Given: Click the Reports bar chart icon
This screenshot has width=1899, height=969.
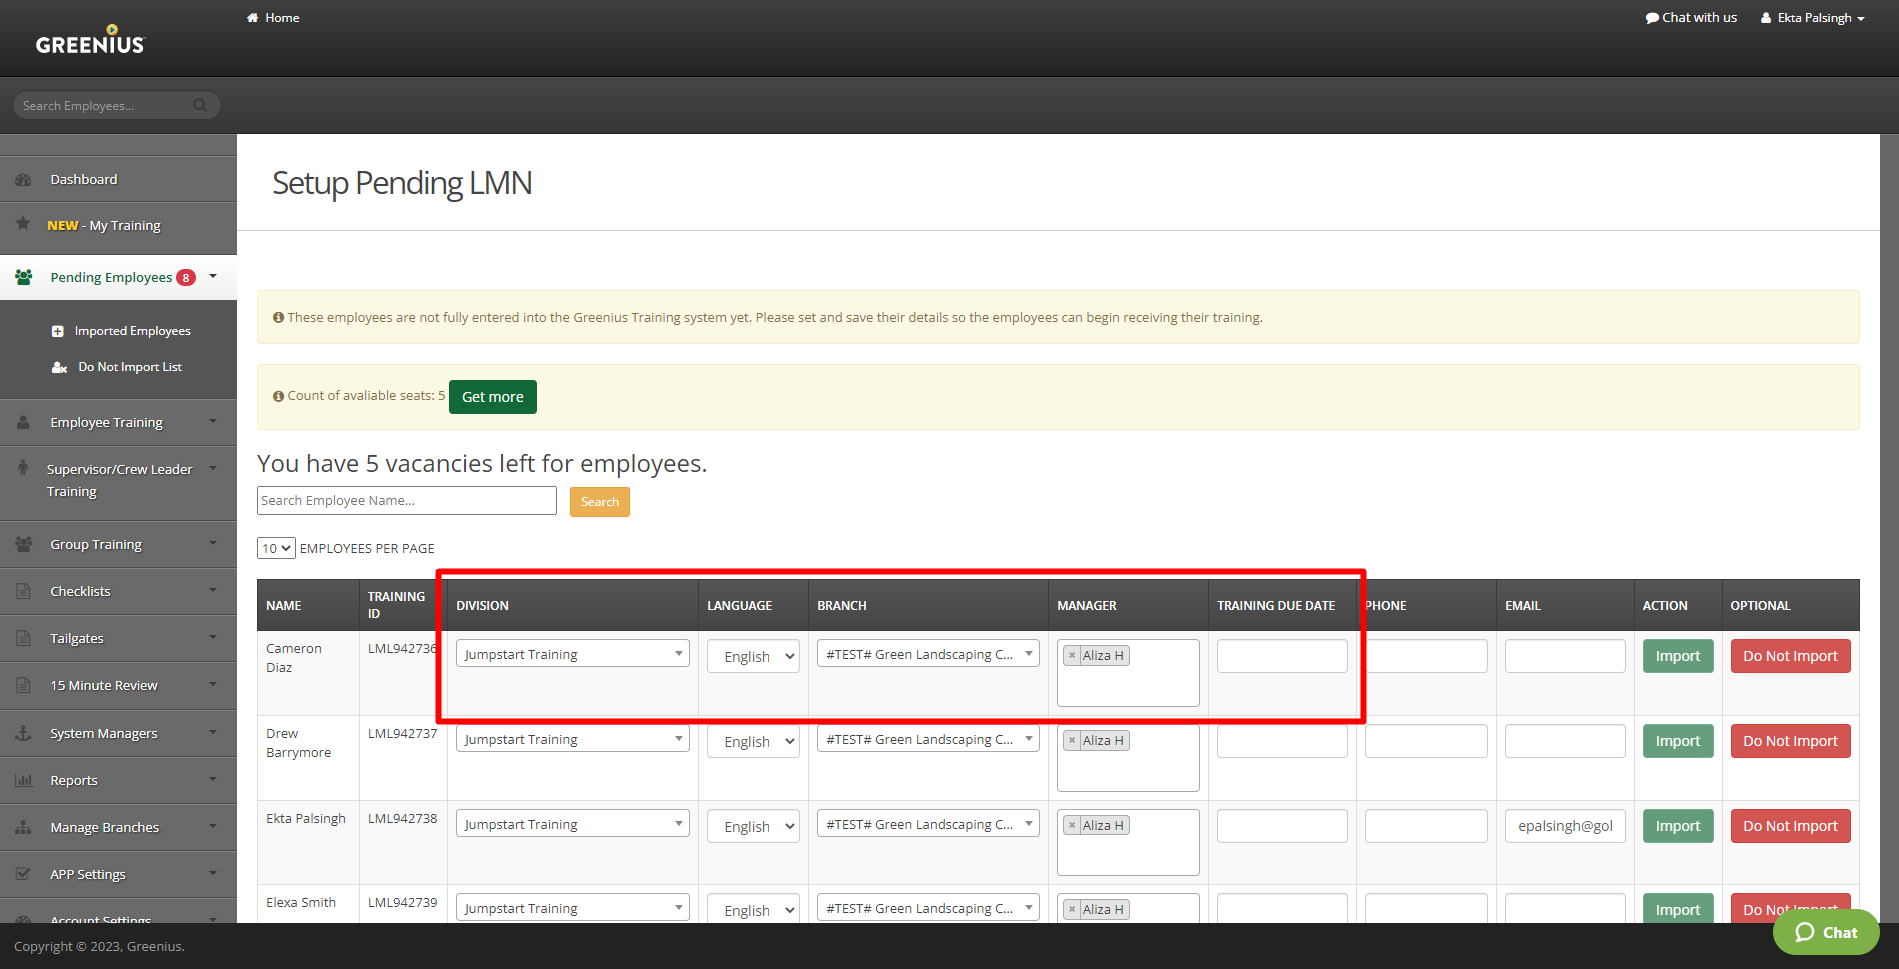Looking at the screenshot, I should click(x=23, y=780).
